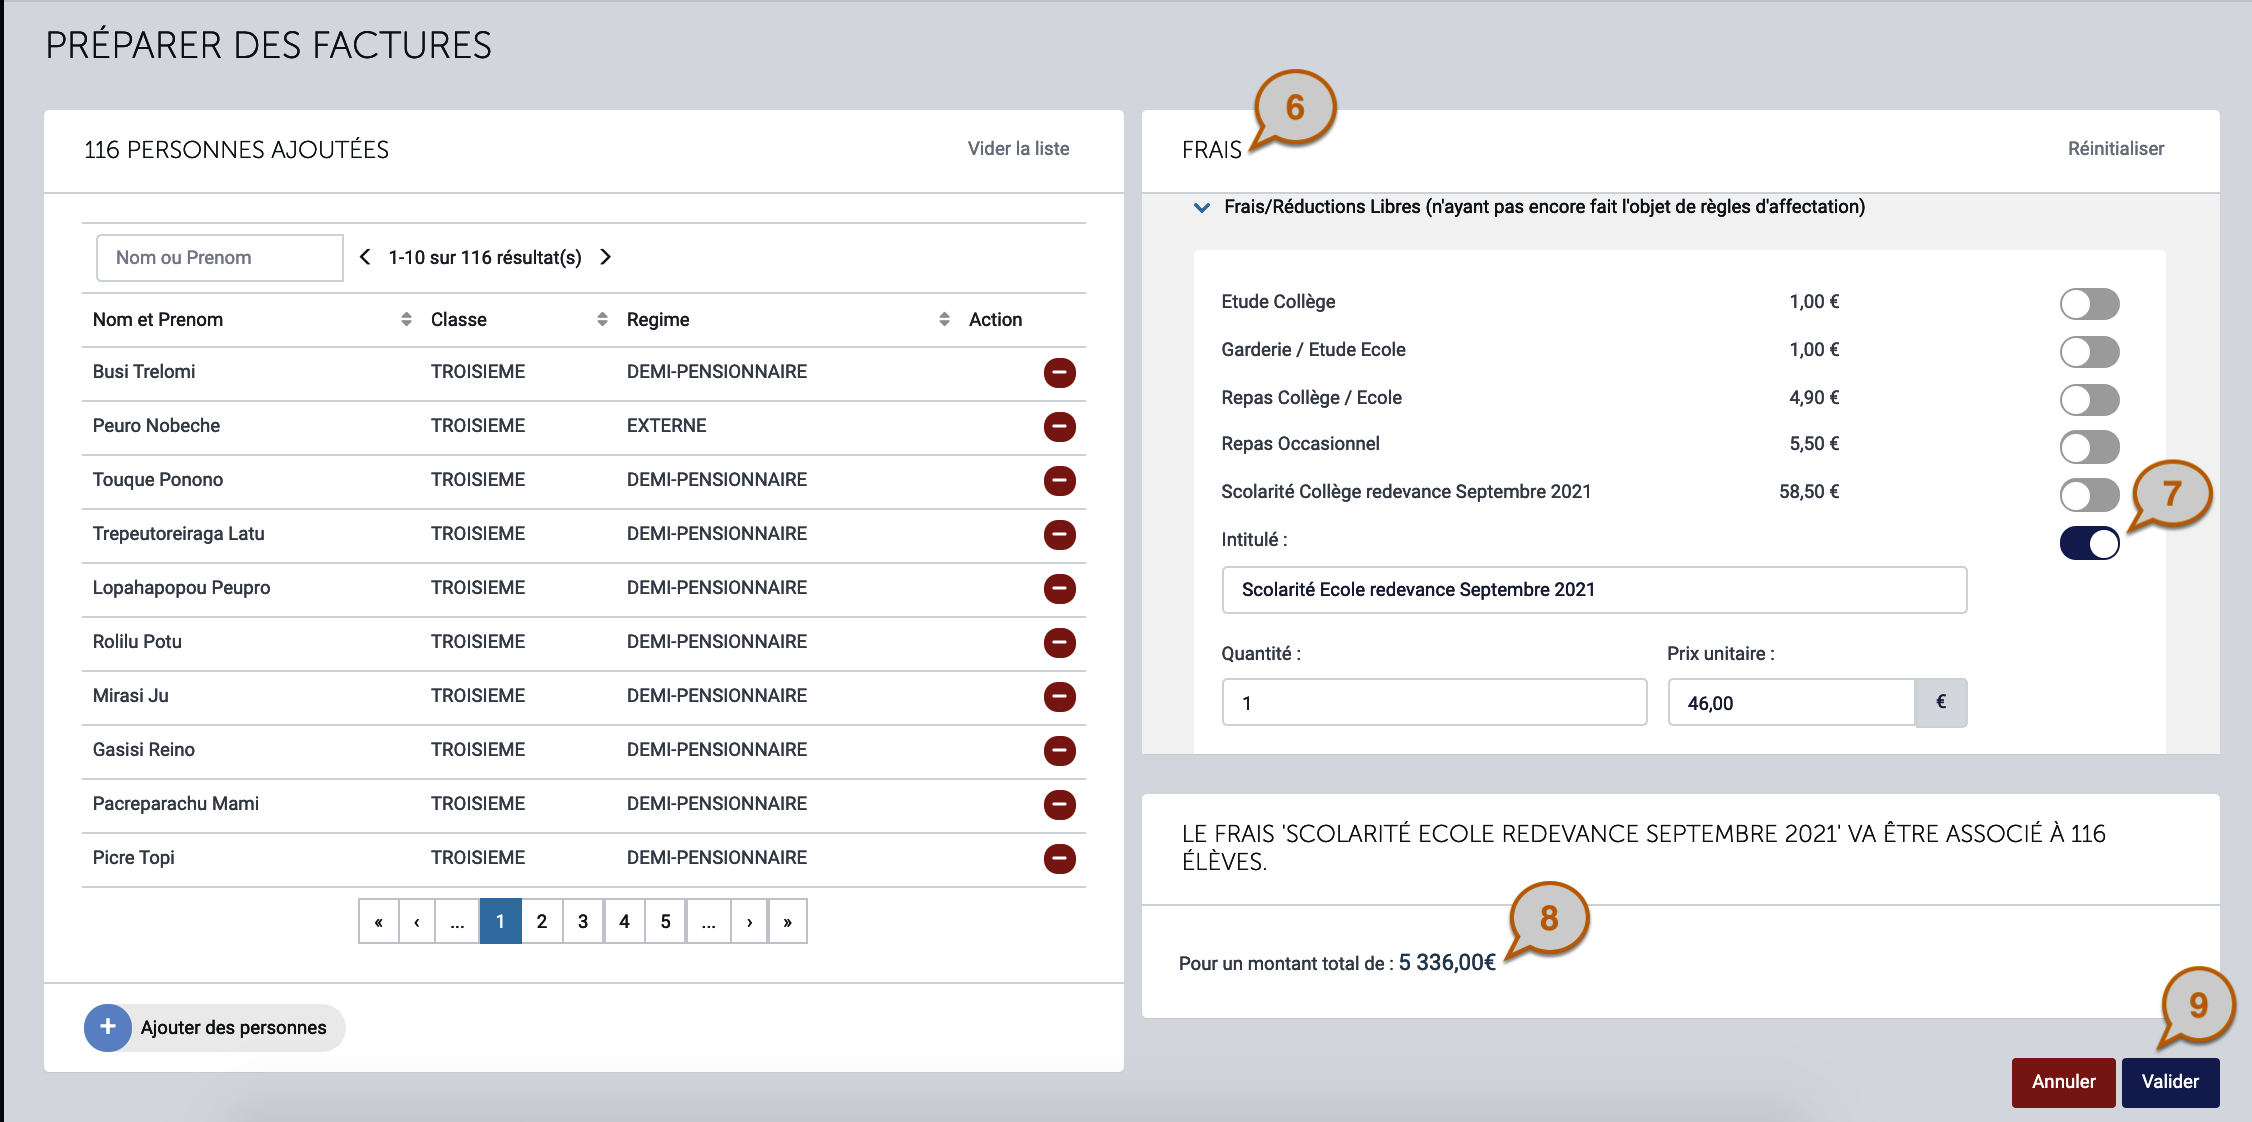Click the name Mirasi Ju
The height and width of the screenshot is (1122, 2252).
tap(130, 696)
